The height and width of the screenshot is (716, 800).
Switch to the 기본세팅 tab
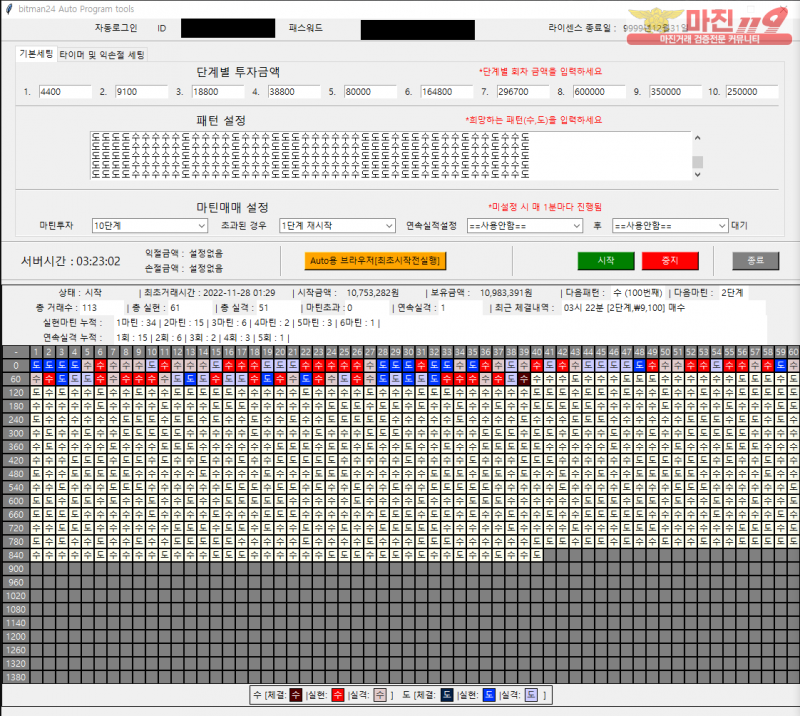click(x=37, y=54)
